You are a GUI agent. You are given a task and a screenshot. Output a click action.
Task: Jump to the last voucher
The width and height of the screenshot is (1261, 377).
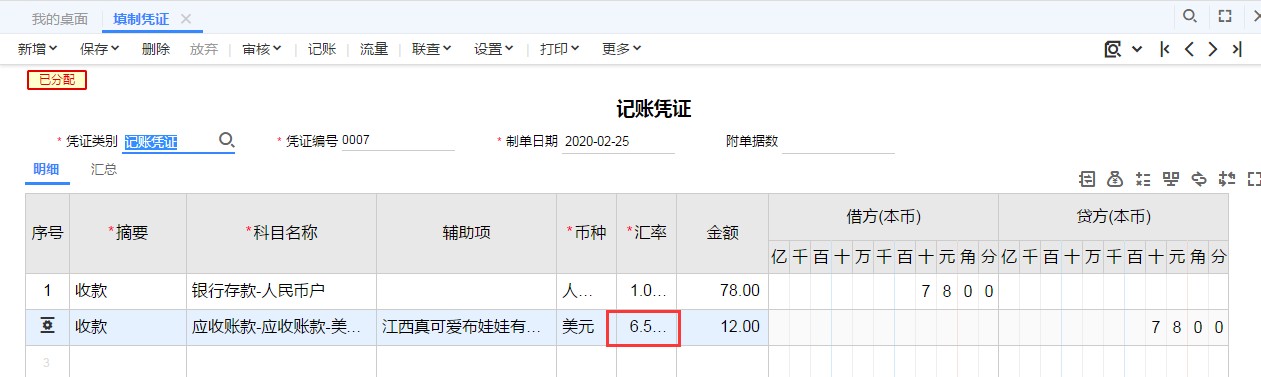click(x=1237, y=49)
